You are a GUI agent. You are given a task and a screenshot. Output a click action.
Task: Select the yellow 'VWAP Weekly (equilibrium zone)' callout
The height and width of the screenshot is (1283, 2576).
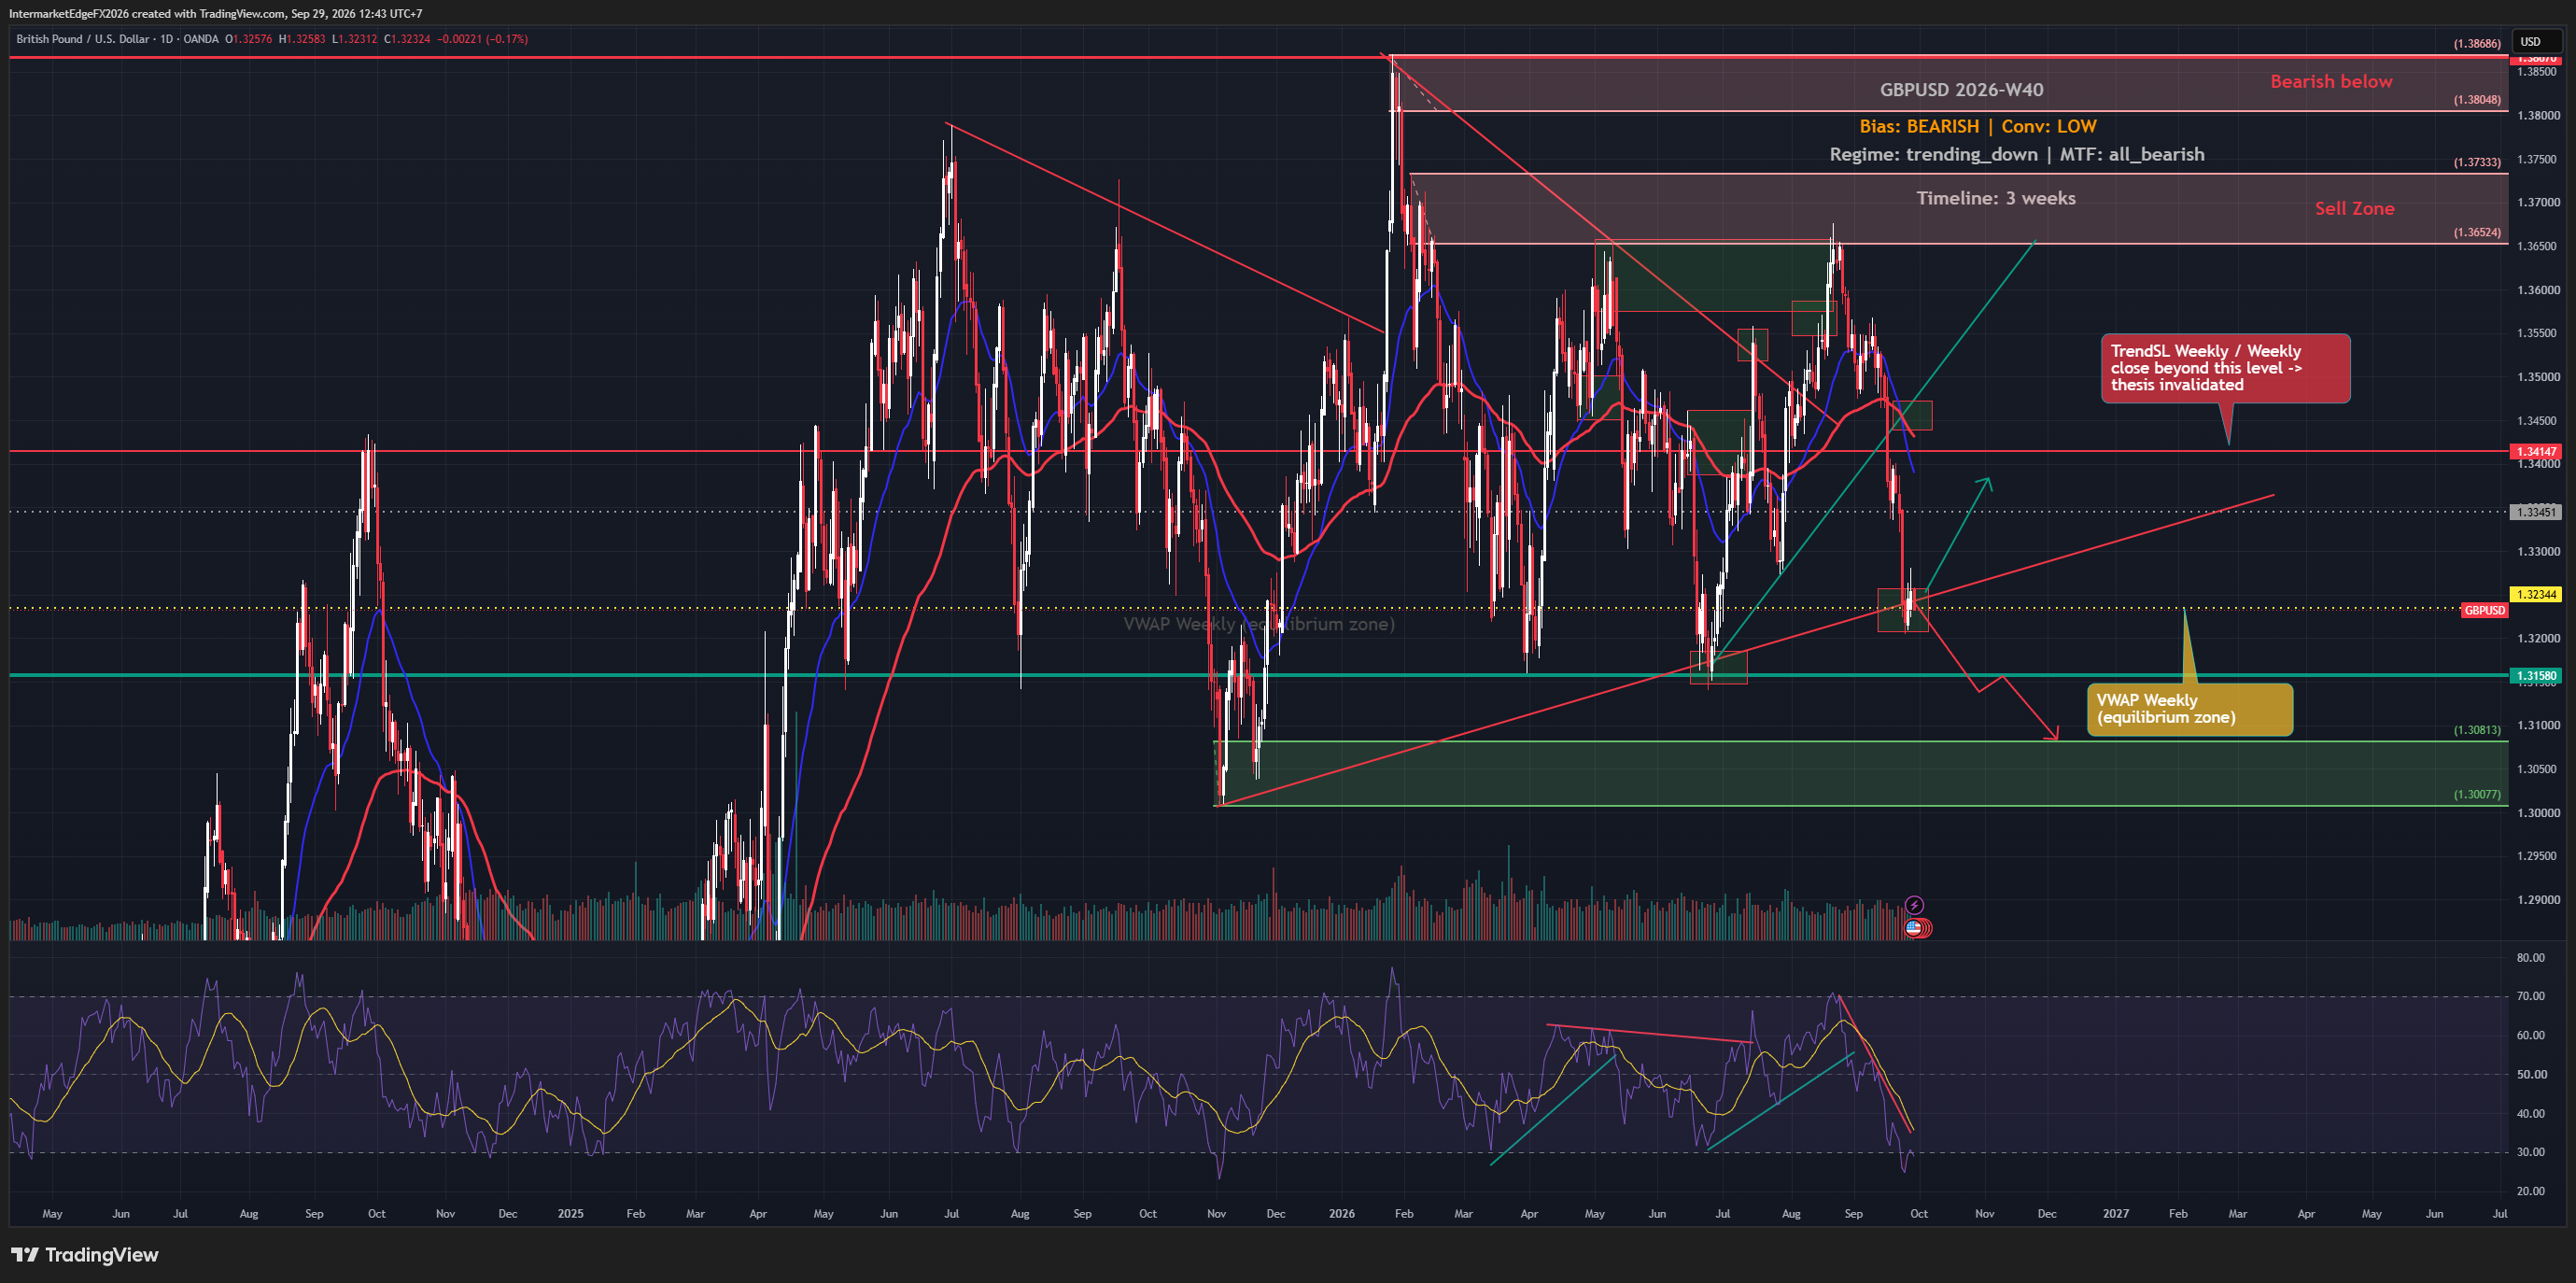[x=2189, y=709]
